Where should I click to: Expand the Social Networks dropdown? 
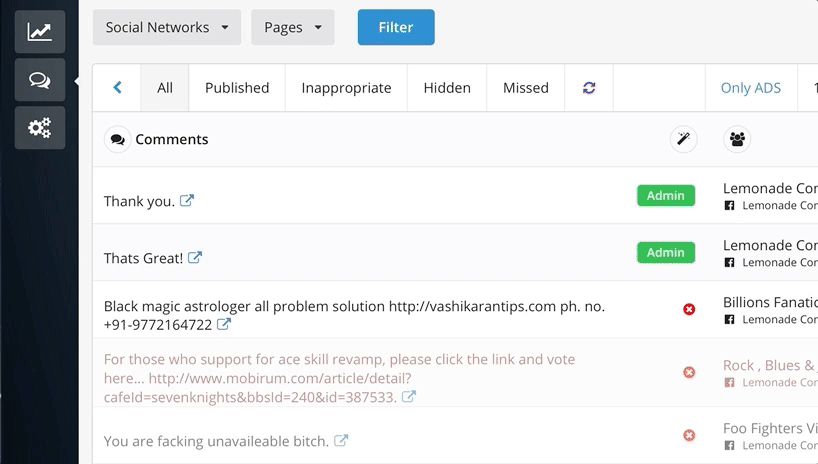[167, 28]
